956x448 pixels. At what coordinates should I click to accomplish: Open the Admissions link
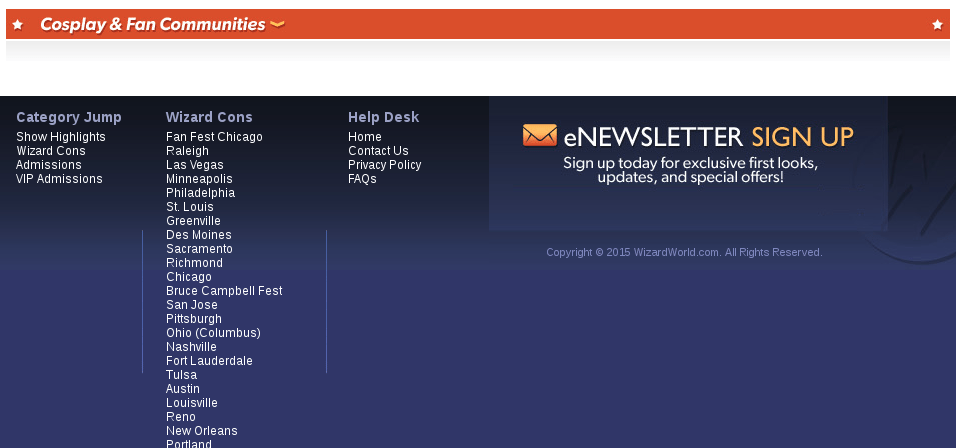49,165
